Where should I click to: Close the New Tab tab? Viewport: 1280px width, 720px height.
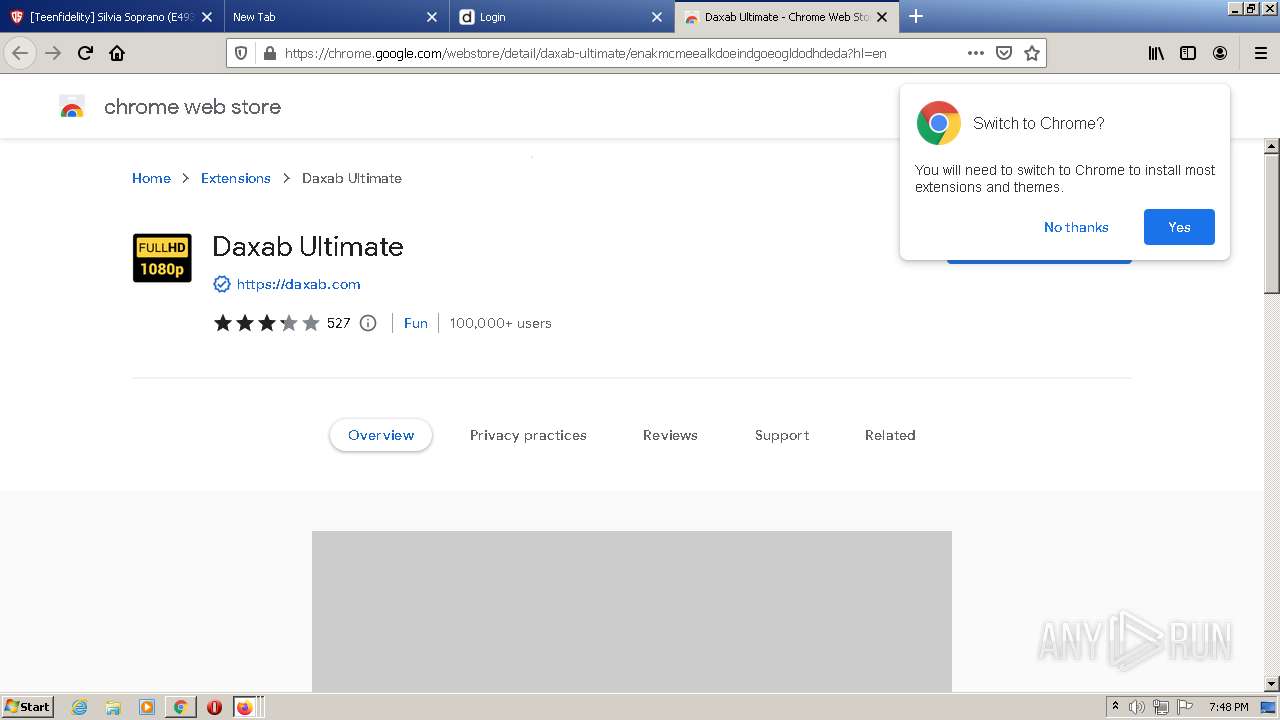click(x=432, y=17)
